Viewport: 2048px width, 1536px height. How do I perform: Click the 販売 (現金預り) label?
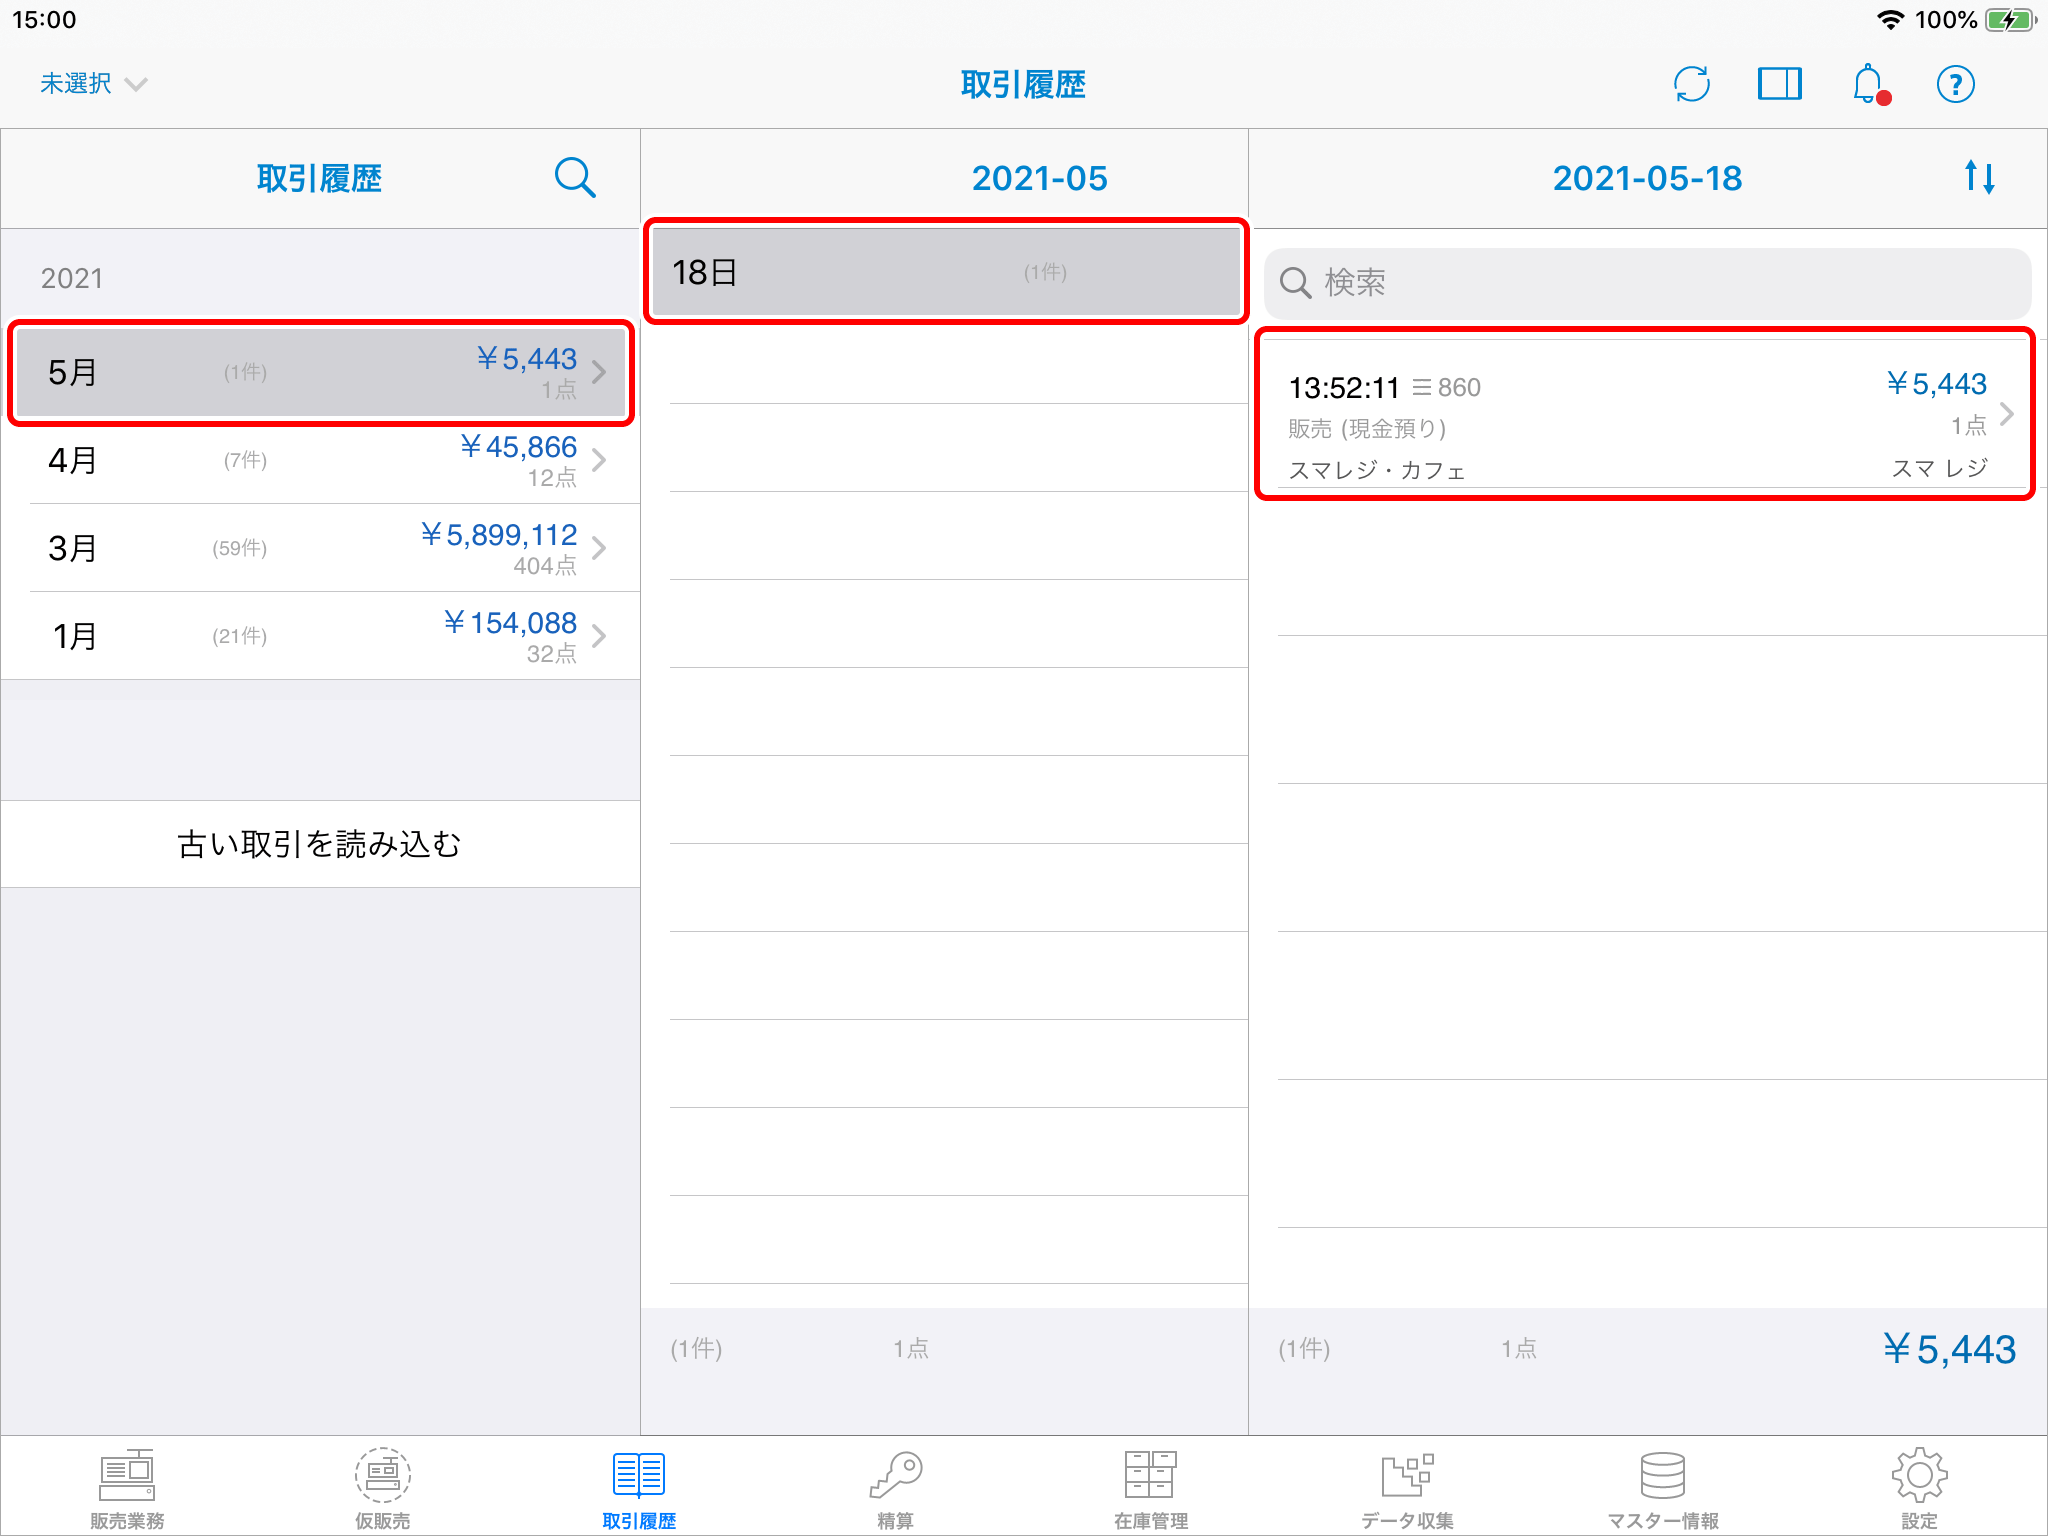(x=1367, y=429)
